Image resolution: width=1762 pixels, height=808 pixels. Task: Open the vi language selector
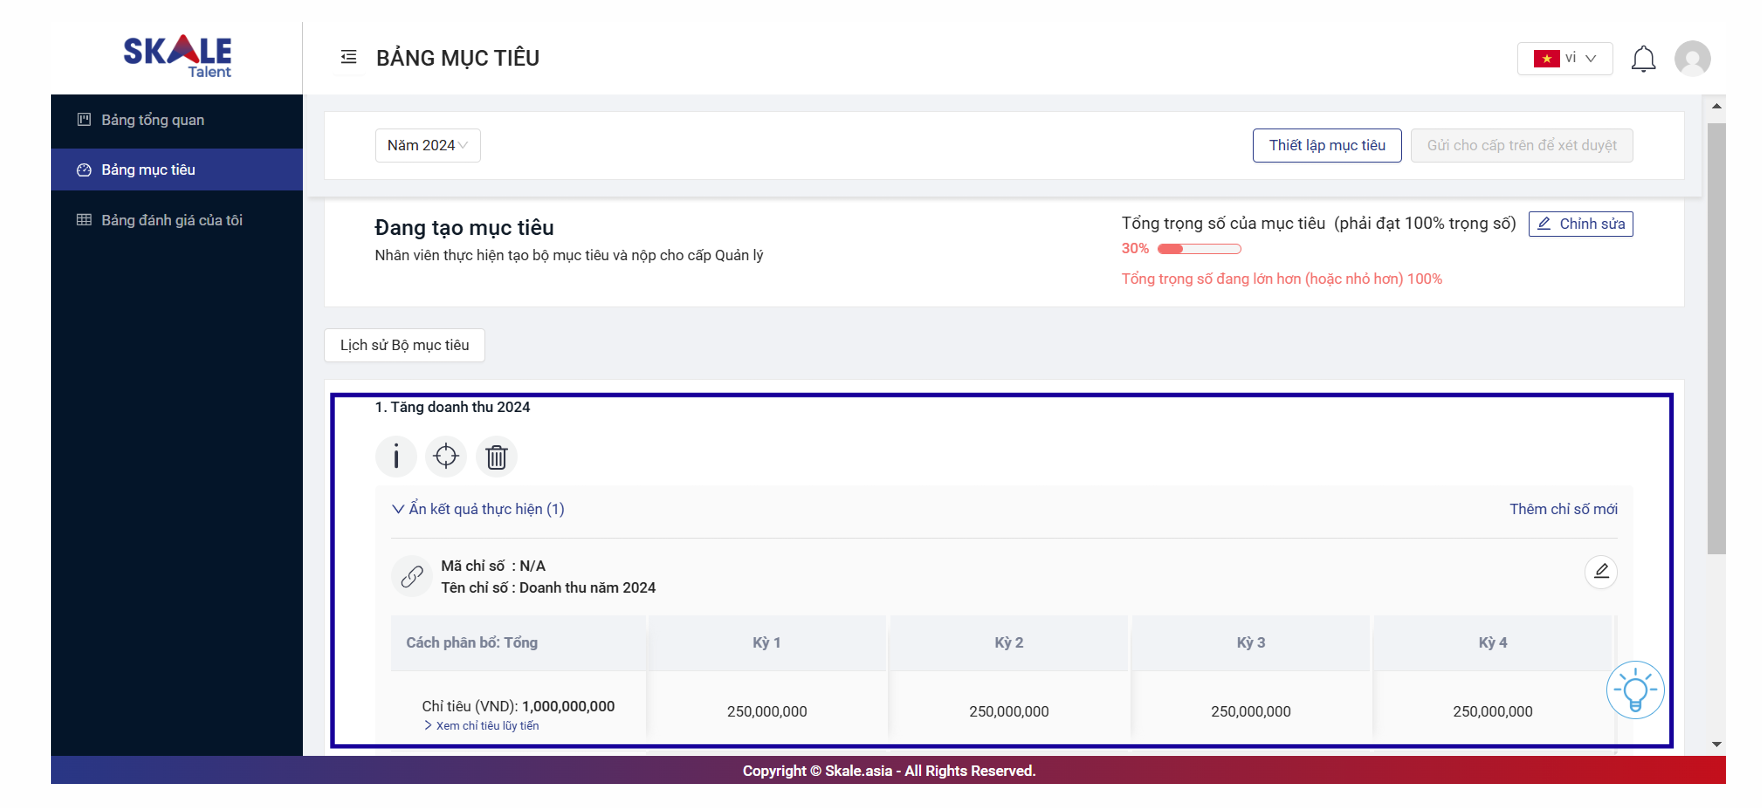1564,58
